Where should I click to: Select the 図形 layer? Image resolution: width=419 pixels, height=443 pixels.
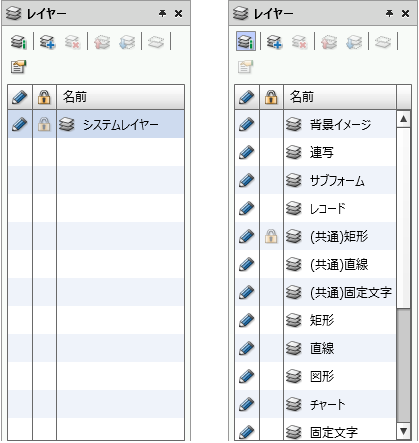[x=322, y=377]
